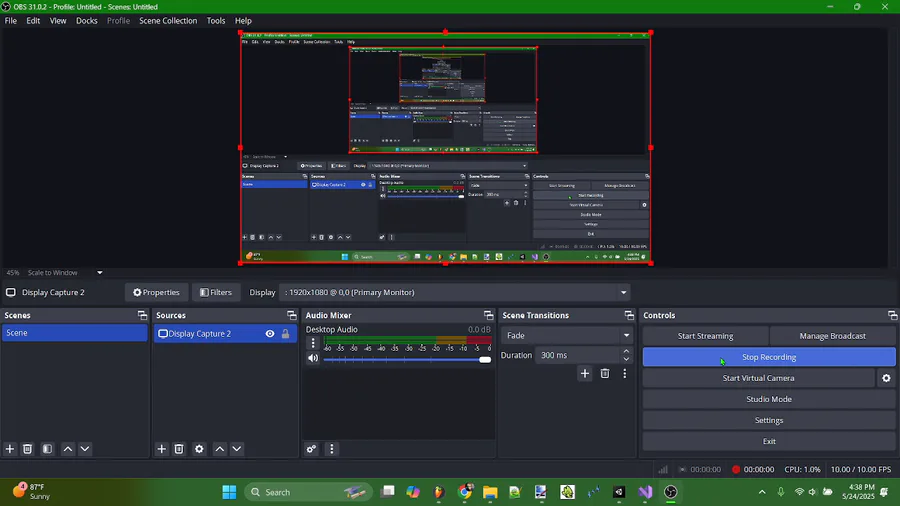Open the Docks menu
The width and height of the screenshot is (900, 506).
(x=87, y=20)
